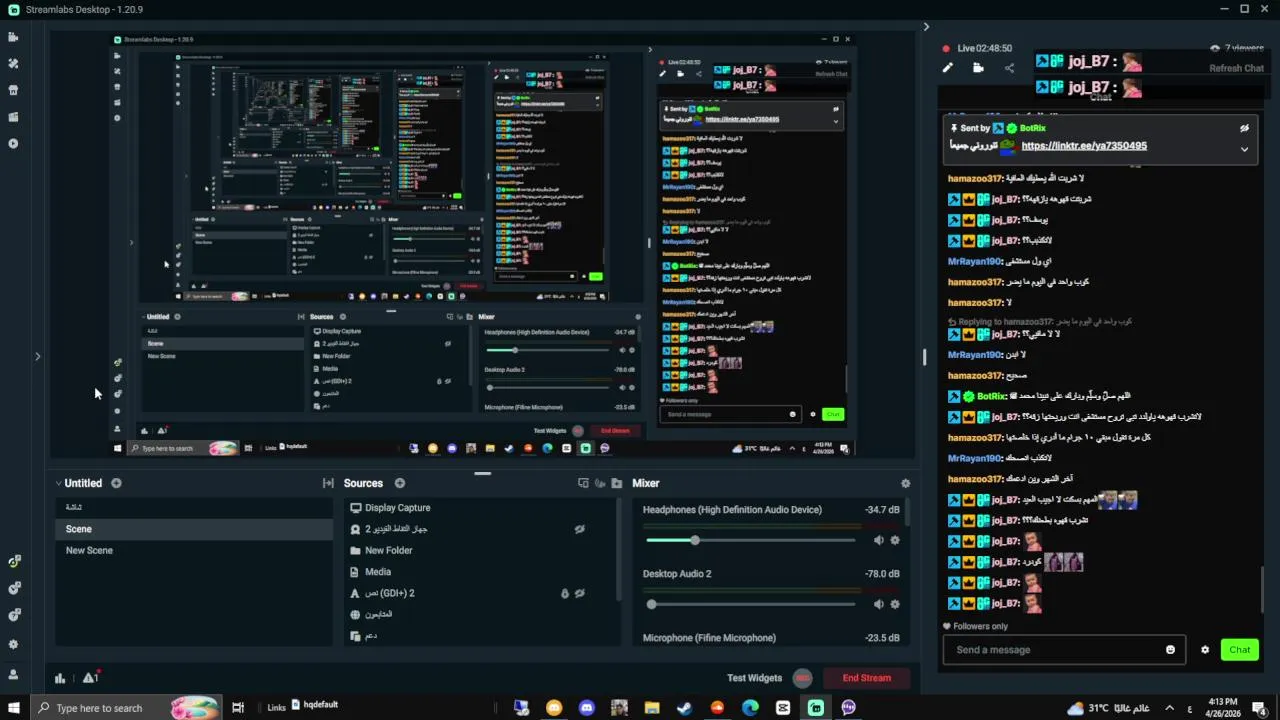Image resolution: width=1280 pixels, height=720 pixels.
Task: Open the Windows Start menu
Action: coord(14,708)
